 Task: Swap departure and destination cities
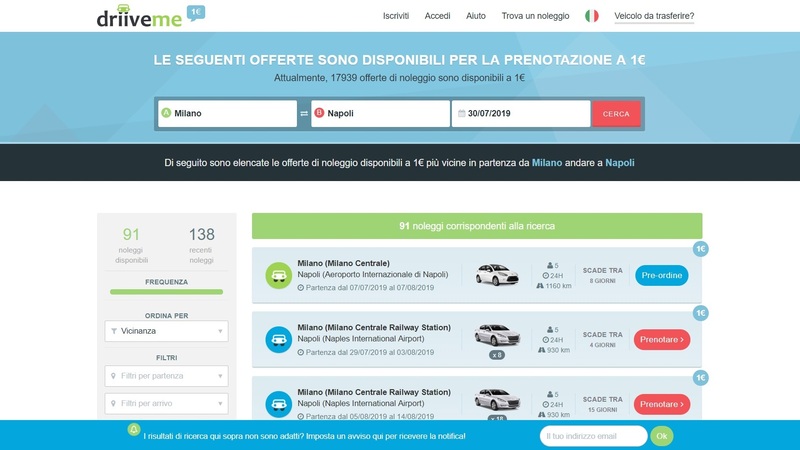click(304, 114)
